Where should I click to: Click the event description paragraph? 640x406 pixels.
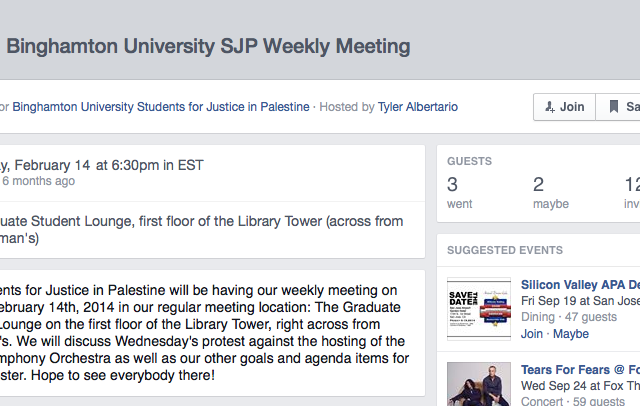pos(204,333)
